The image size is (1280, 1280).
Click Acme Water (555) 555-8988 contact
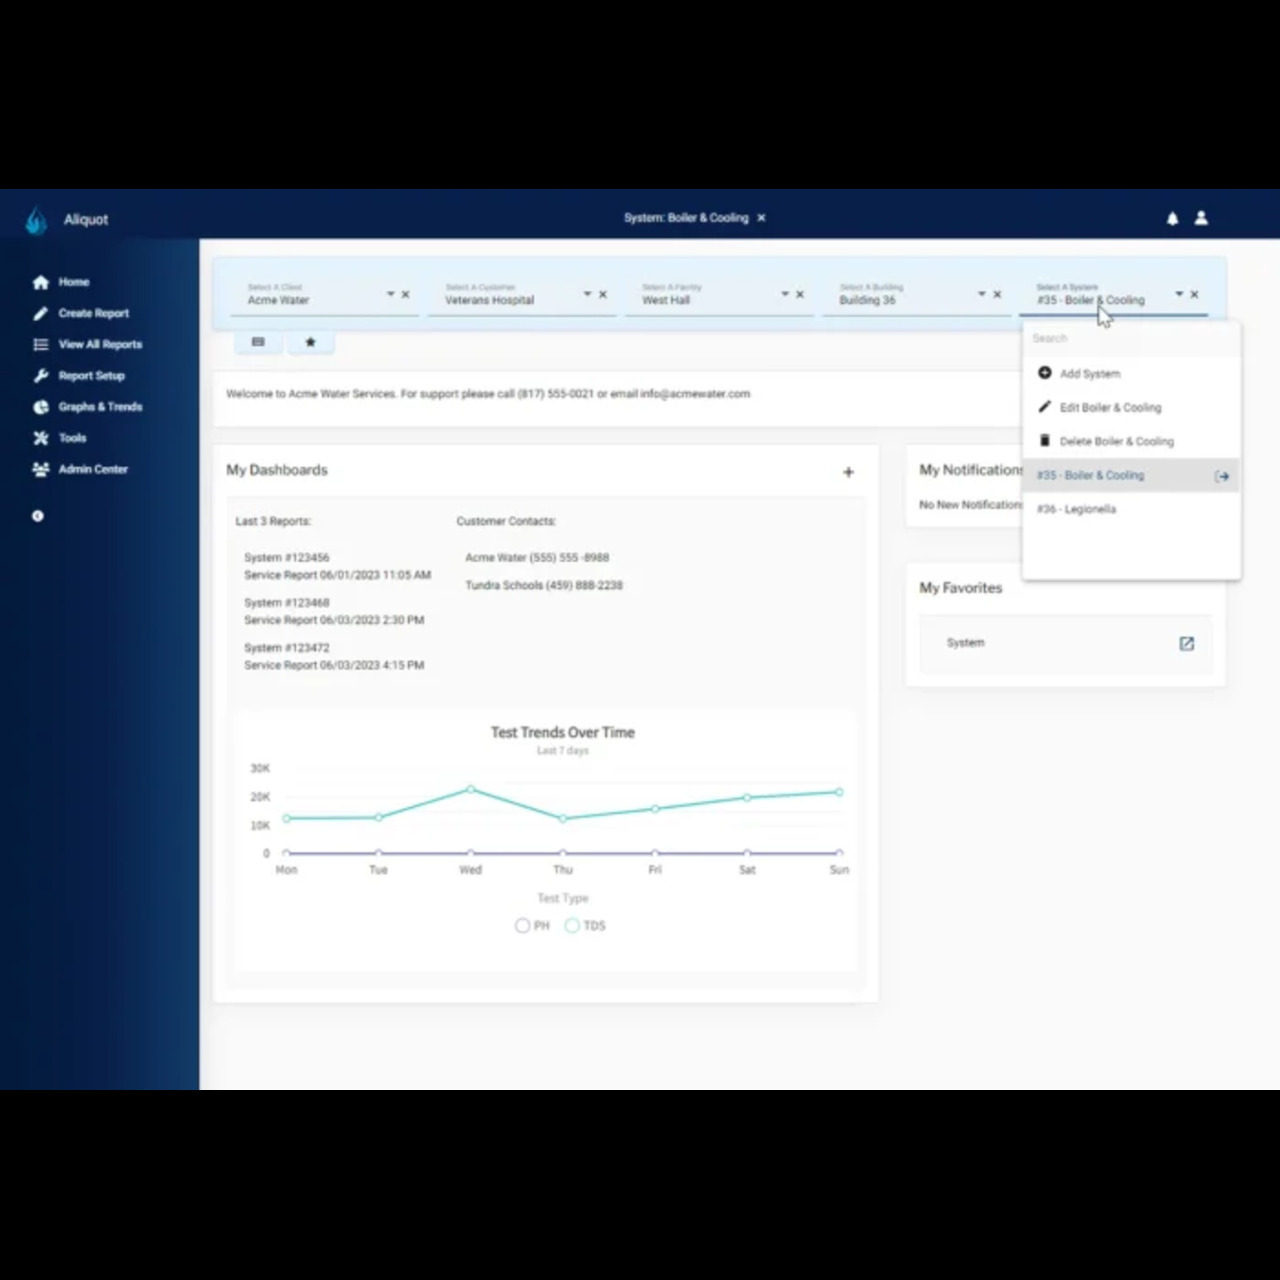click(x=537, y=558)
